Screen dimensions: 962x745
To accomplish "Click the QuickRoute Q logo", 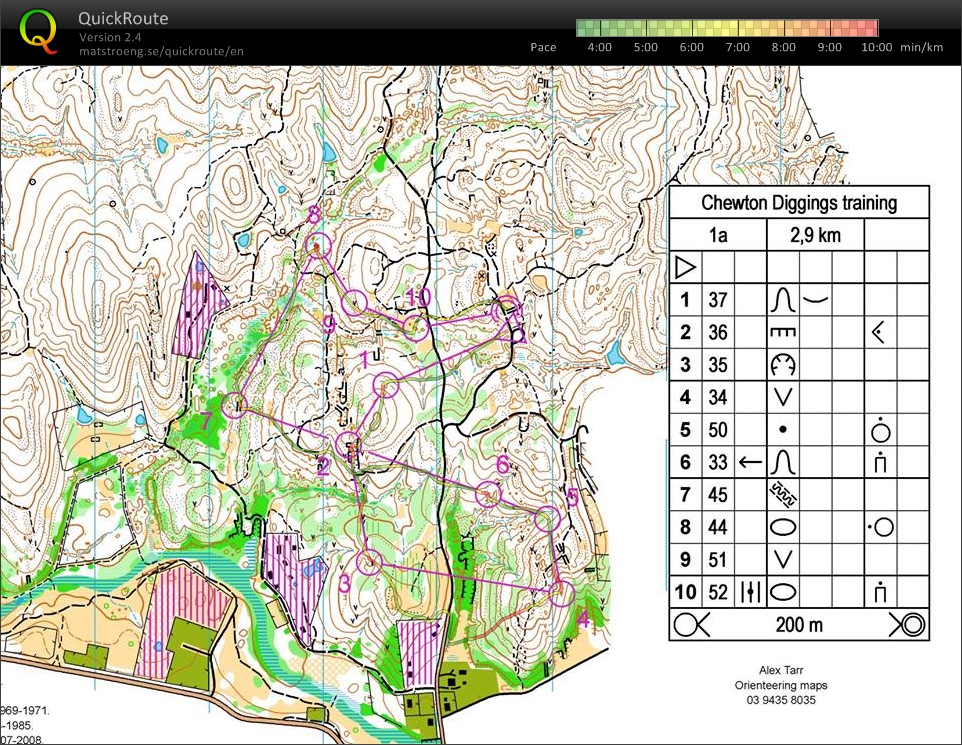I will pos(38,29).
